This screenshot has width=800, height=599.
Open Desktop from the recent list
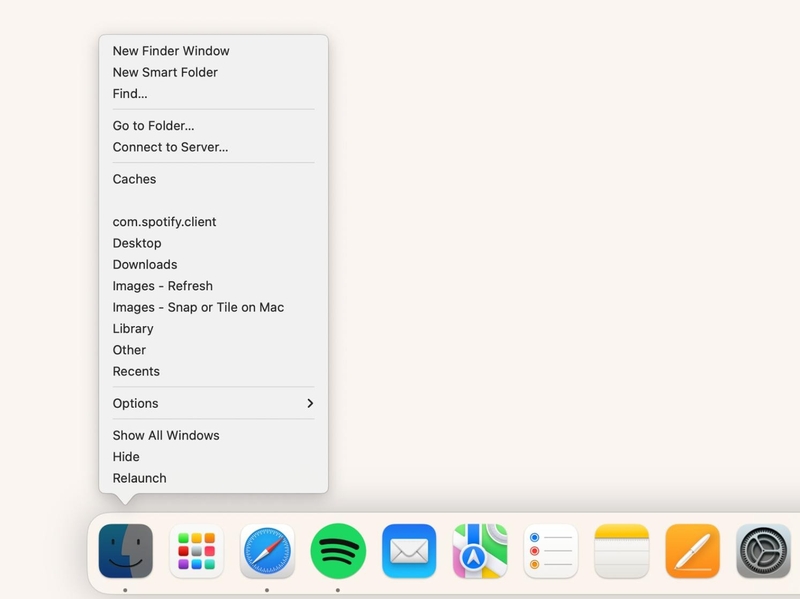213,243
